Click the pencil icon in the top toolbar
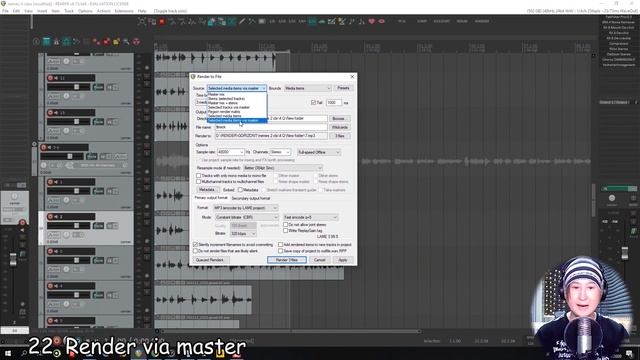Screen dimensions: 640x360 click(x=242, y=21)
